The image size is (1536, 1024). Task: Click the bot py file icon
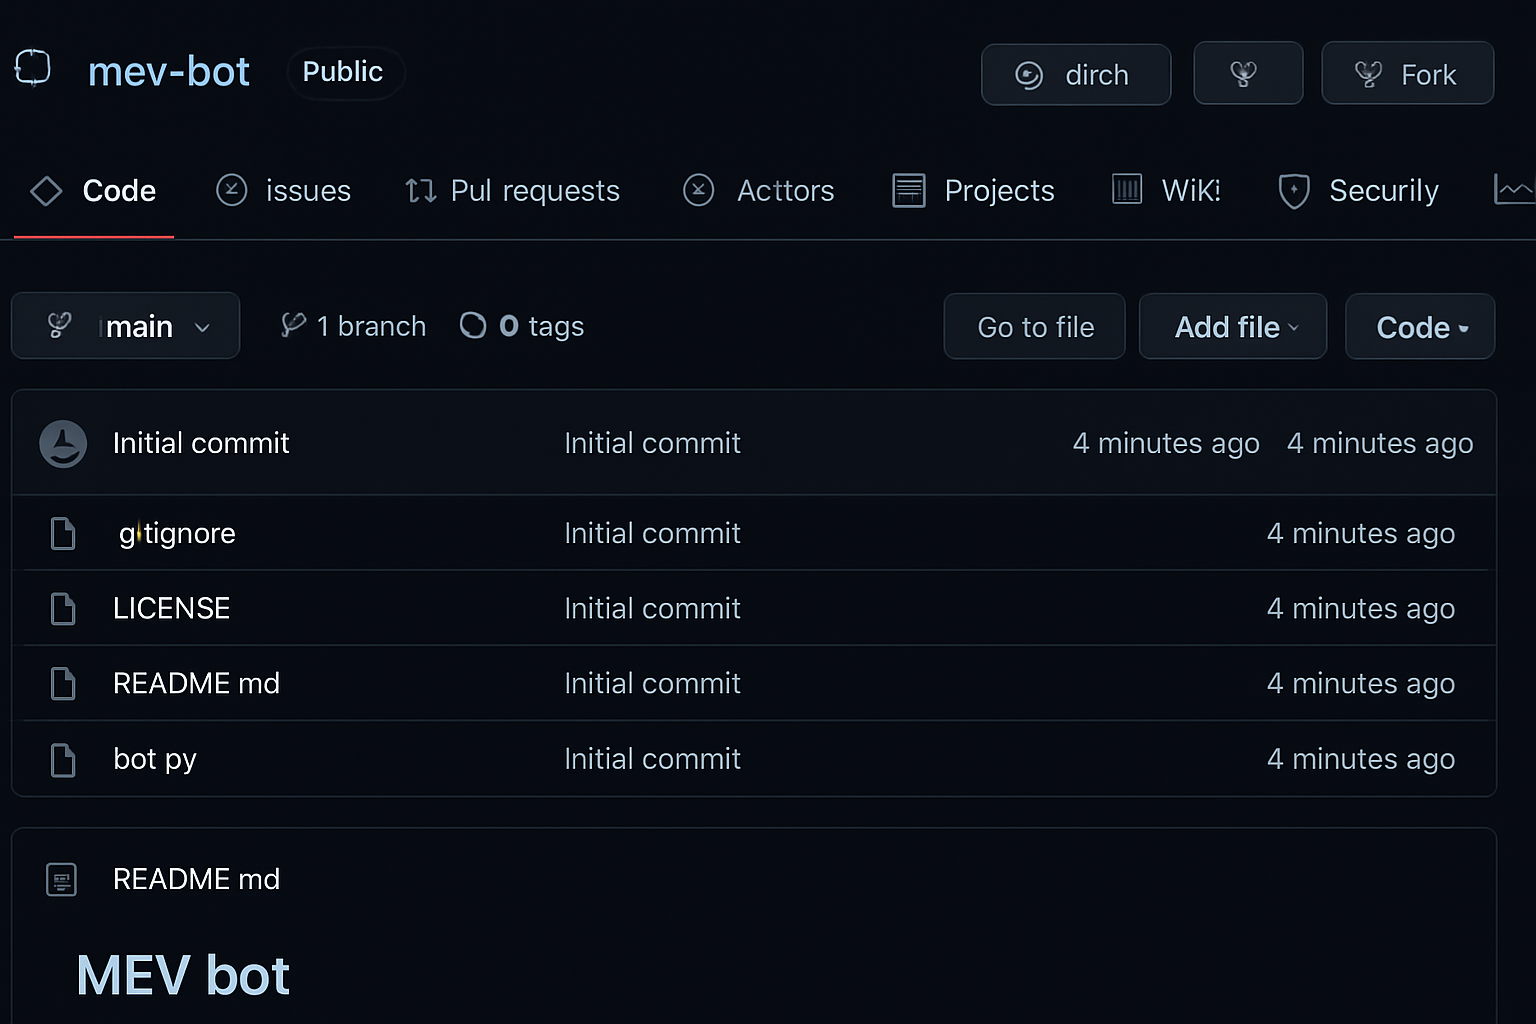click(x=62, y=759)
